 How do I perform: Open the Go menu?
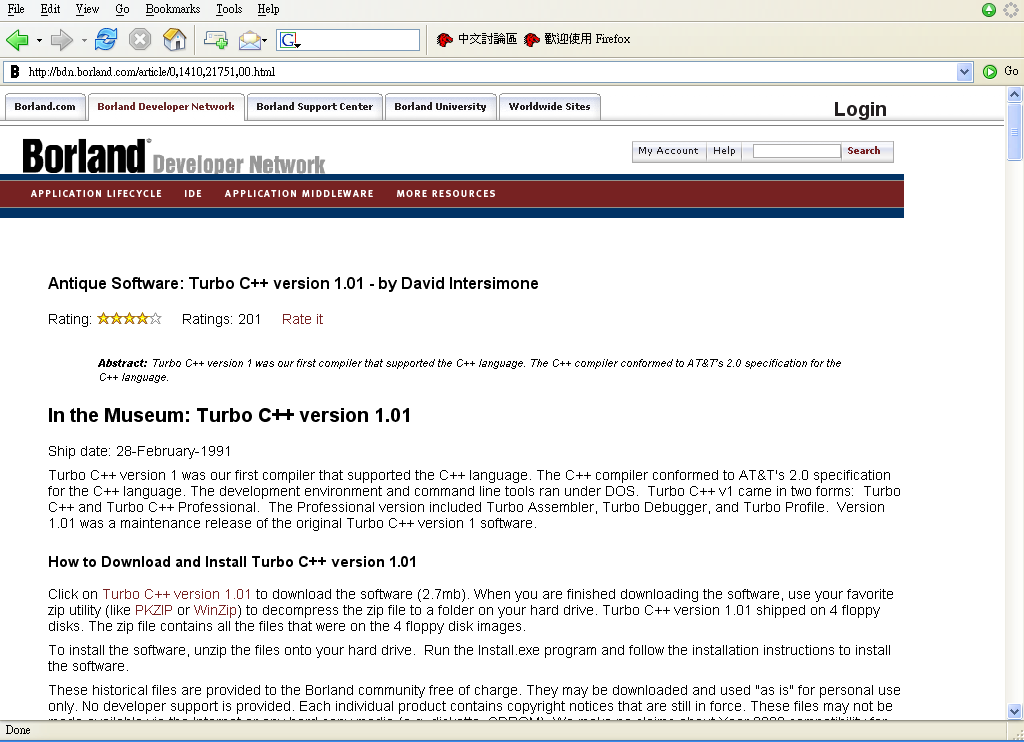[122, 9]
